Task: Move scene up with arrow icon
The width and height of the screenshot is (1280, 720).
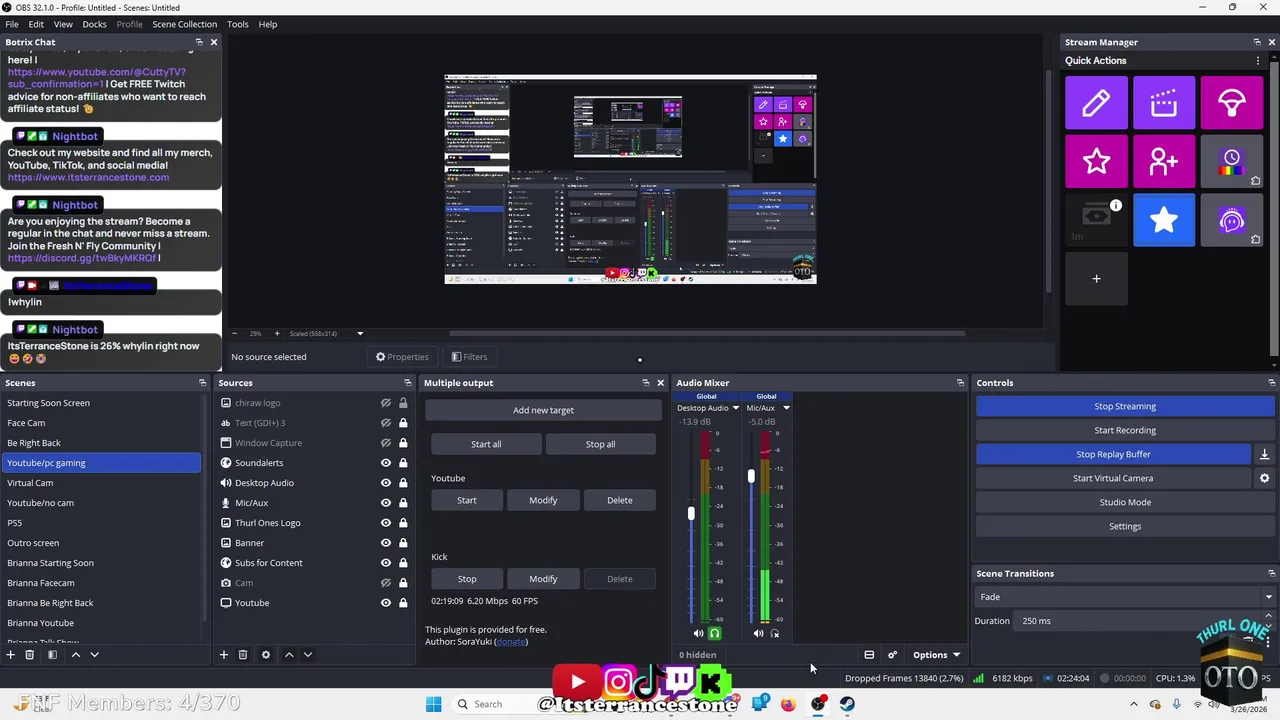Action: (75, 655)
